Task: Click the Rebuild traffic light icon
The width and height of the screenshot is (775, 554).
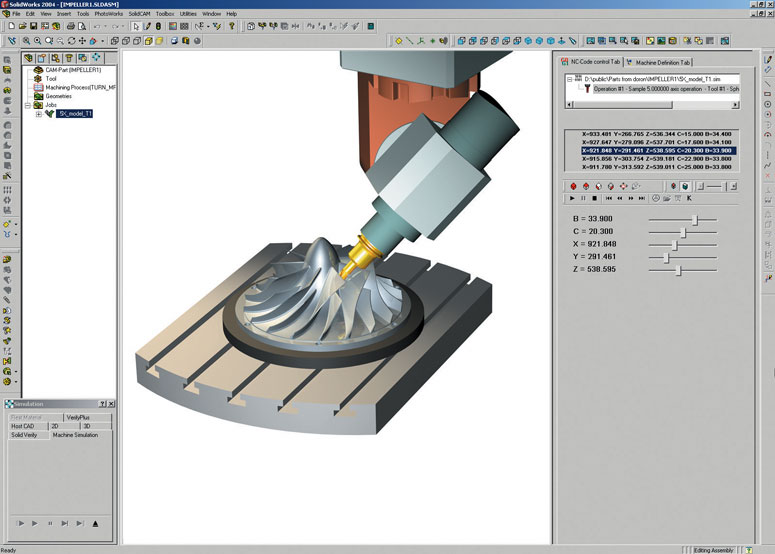Action: coord(158,26)
